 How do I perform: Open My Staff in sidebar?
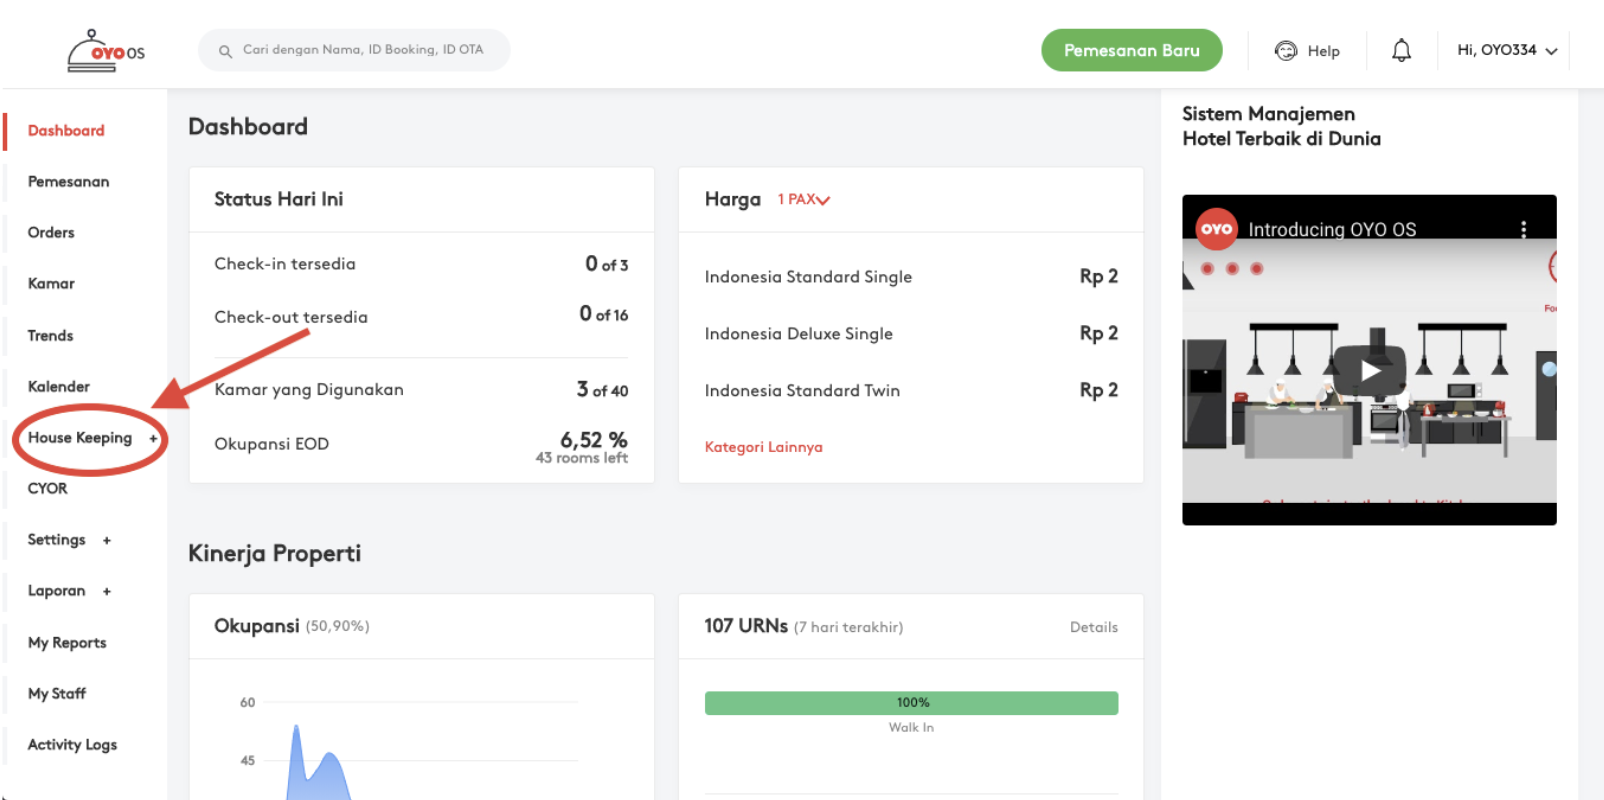57,693
